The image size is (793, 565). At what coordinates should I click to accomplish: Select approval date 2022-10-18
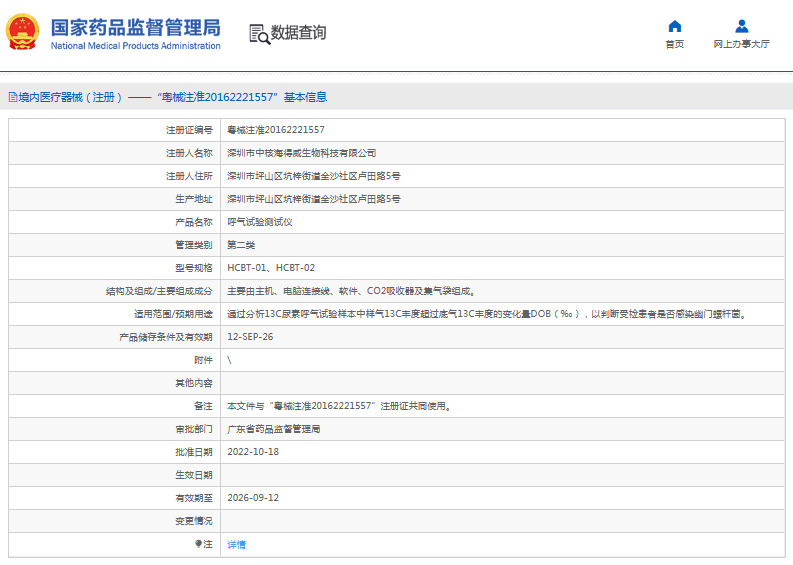253,452
